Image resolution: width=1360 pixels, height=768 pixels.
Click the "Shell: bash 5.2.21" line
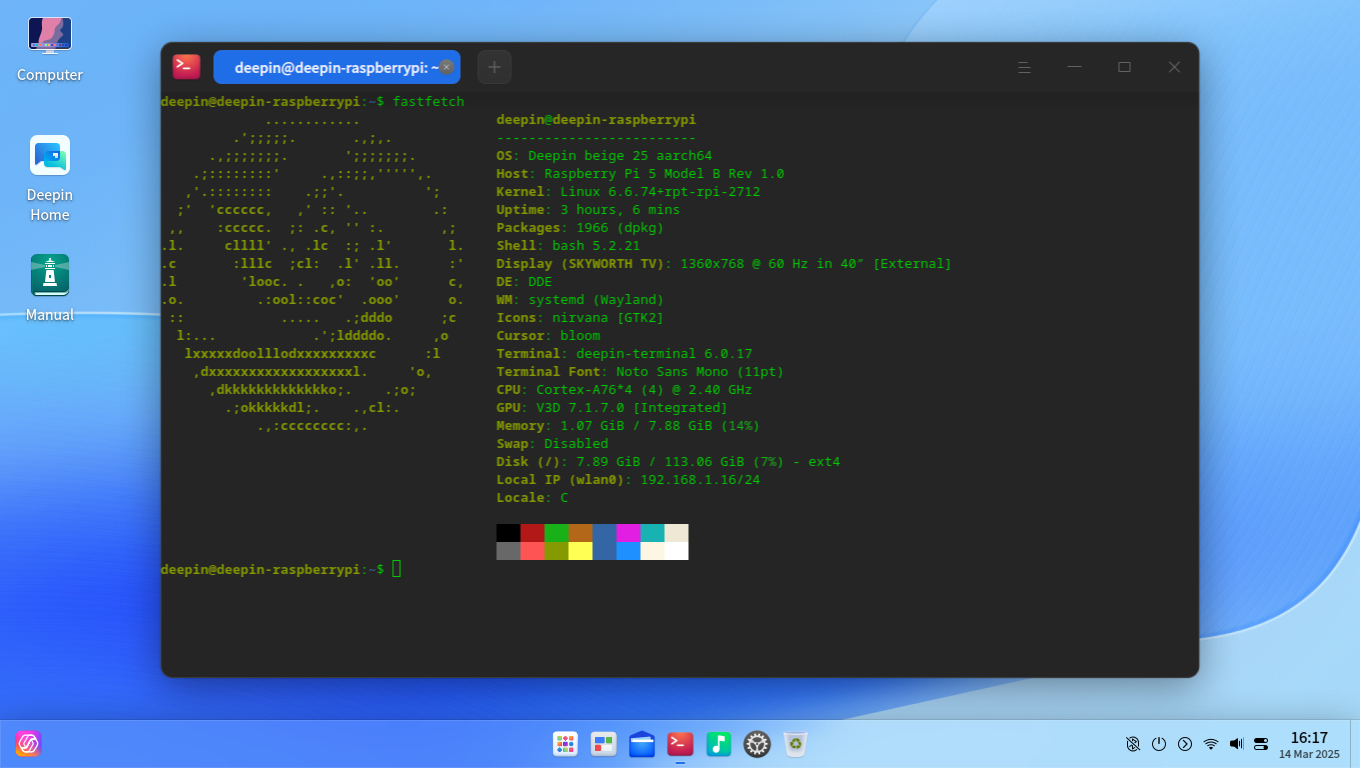(x=568, y=246)
